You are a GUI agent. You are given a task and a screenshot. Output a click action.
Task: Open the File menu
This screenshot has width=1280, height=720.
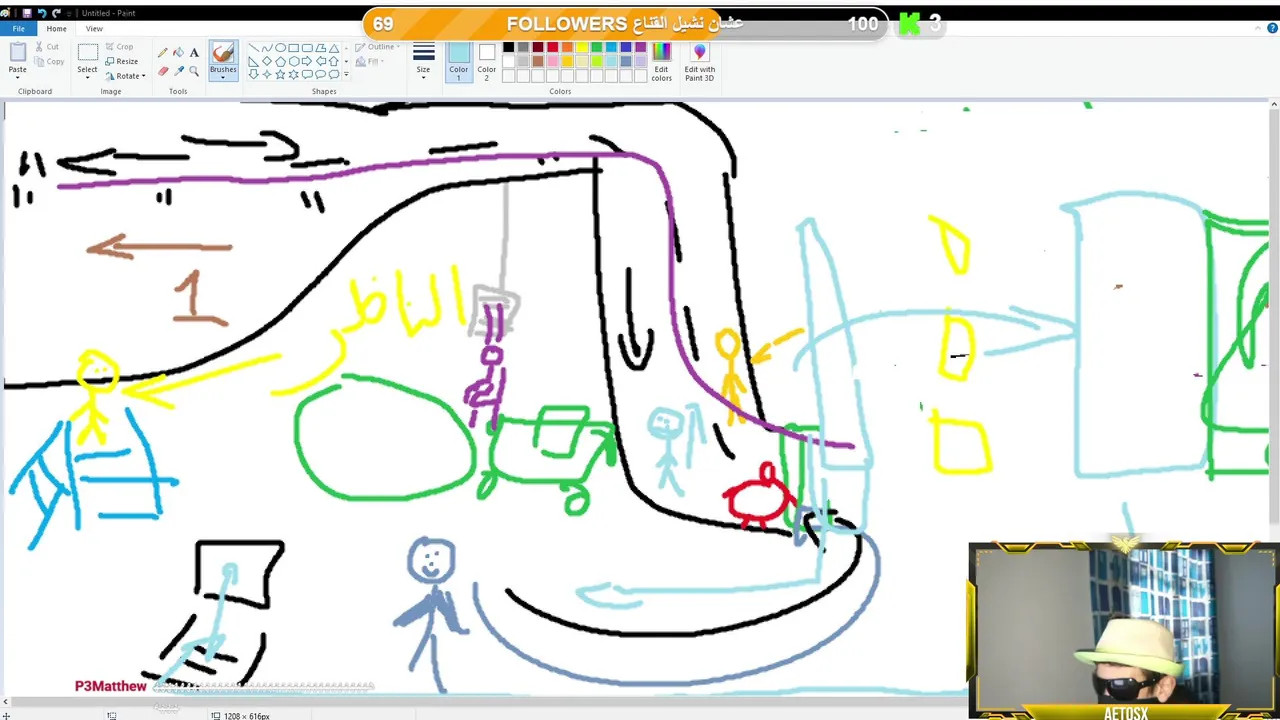coord(18,29)
